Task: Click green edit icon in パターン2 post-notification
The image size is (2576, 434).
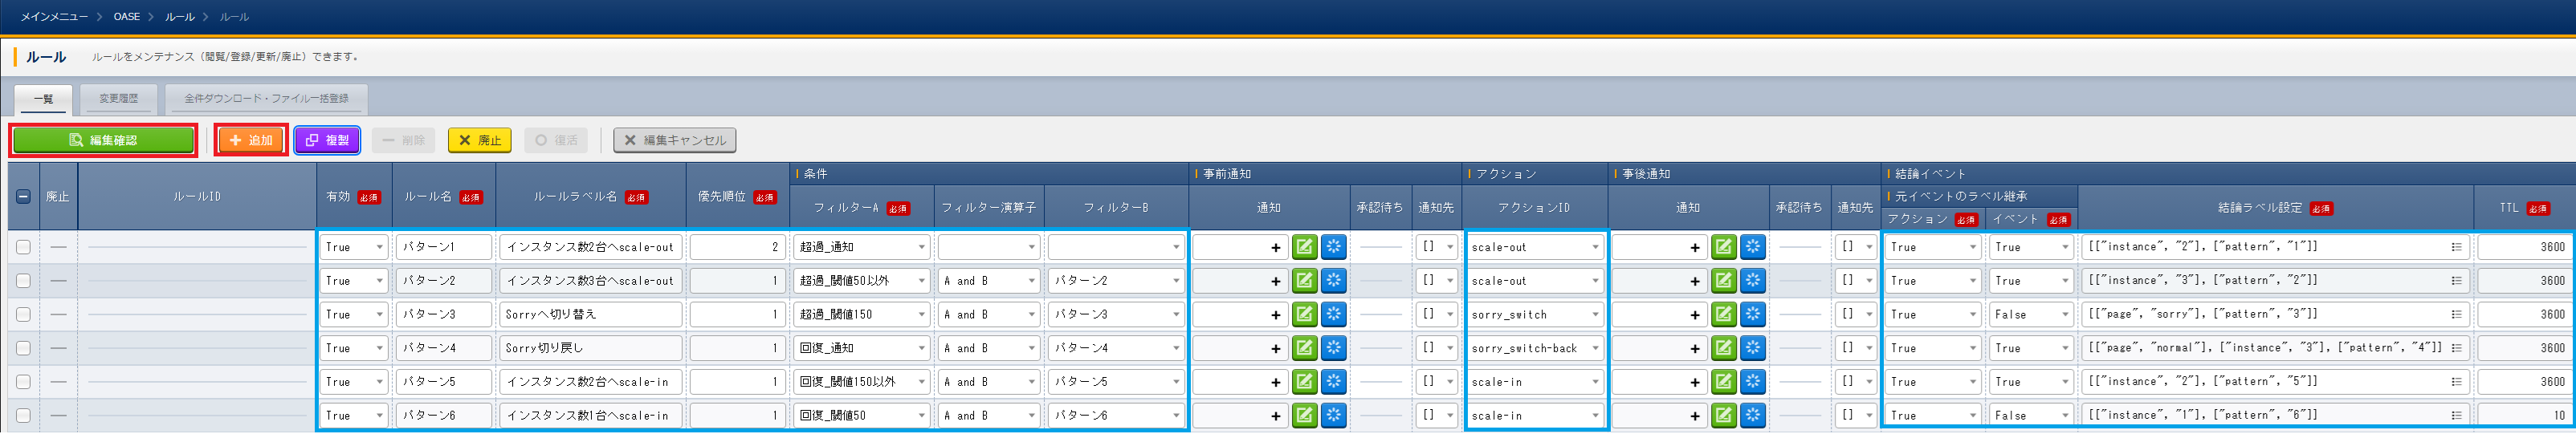Action: coord(1723,281)
